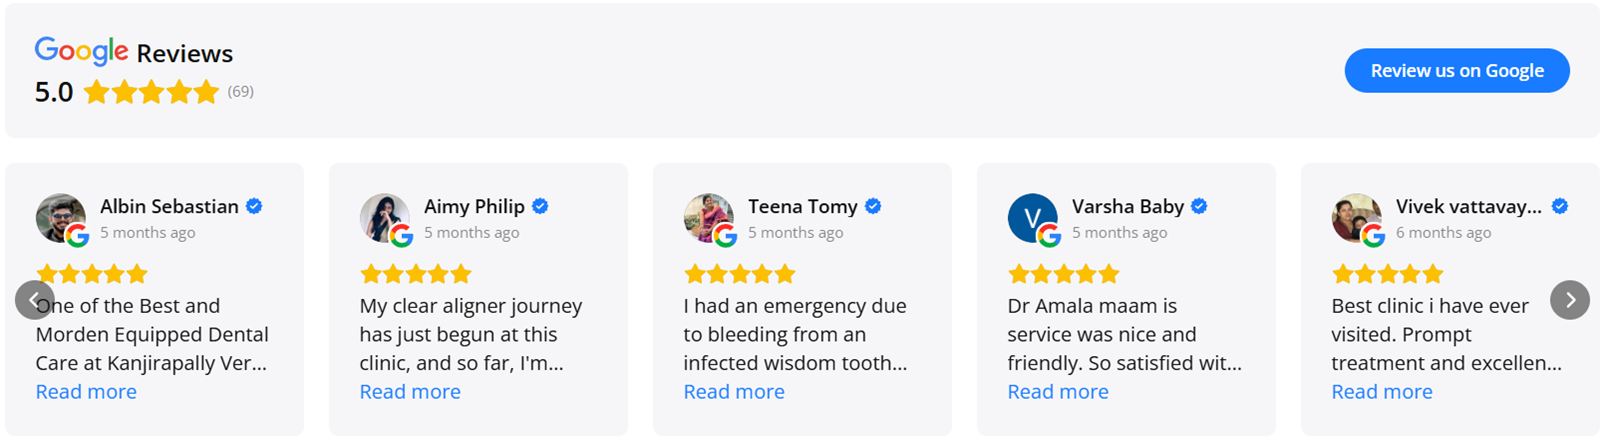Click verified badge beside Albin Sebastian

(254, 206)
